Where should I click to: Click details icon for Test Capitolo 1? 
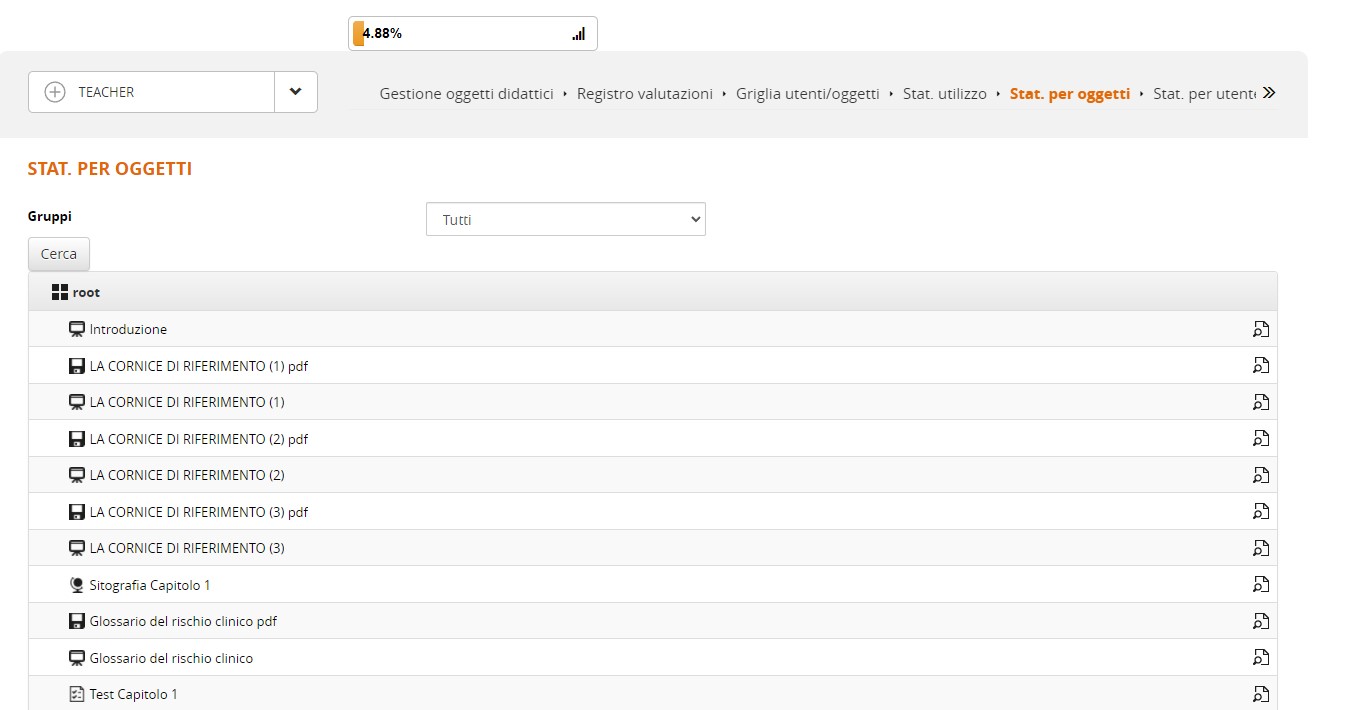pyautogui.click(x=1261, y=694)
